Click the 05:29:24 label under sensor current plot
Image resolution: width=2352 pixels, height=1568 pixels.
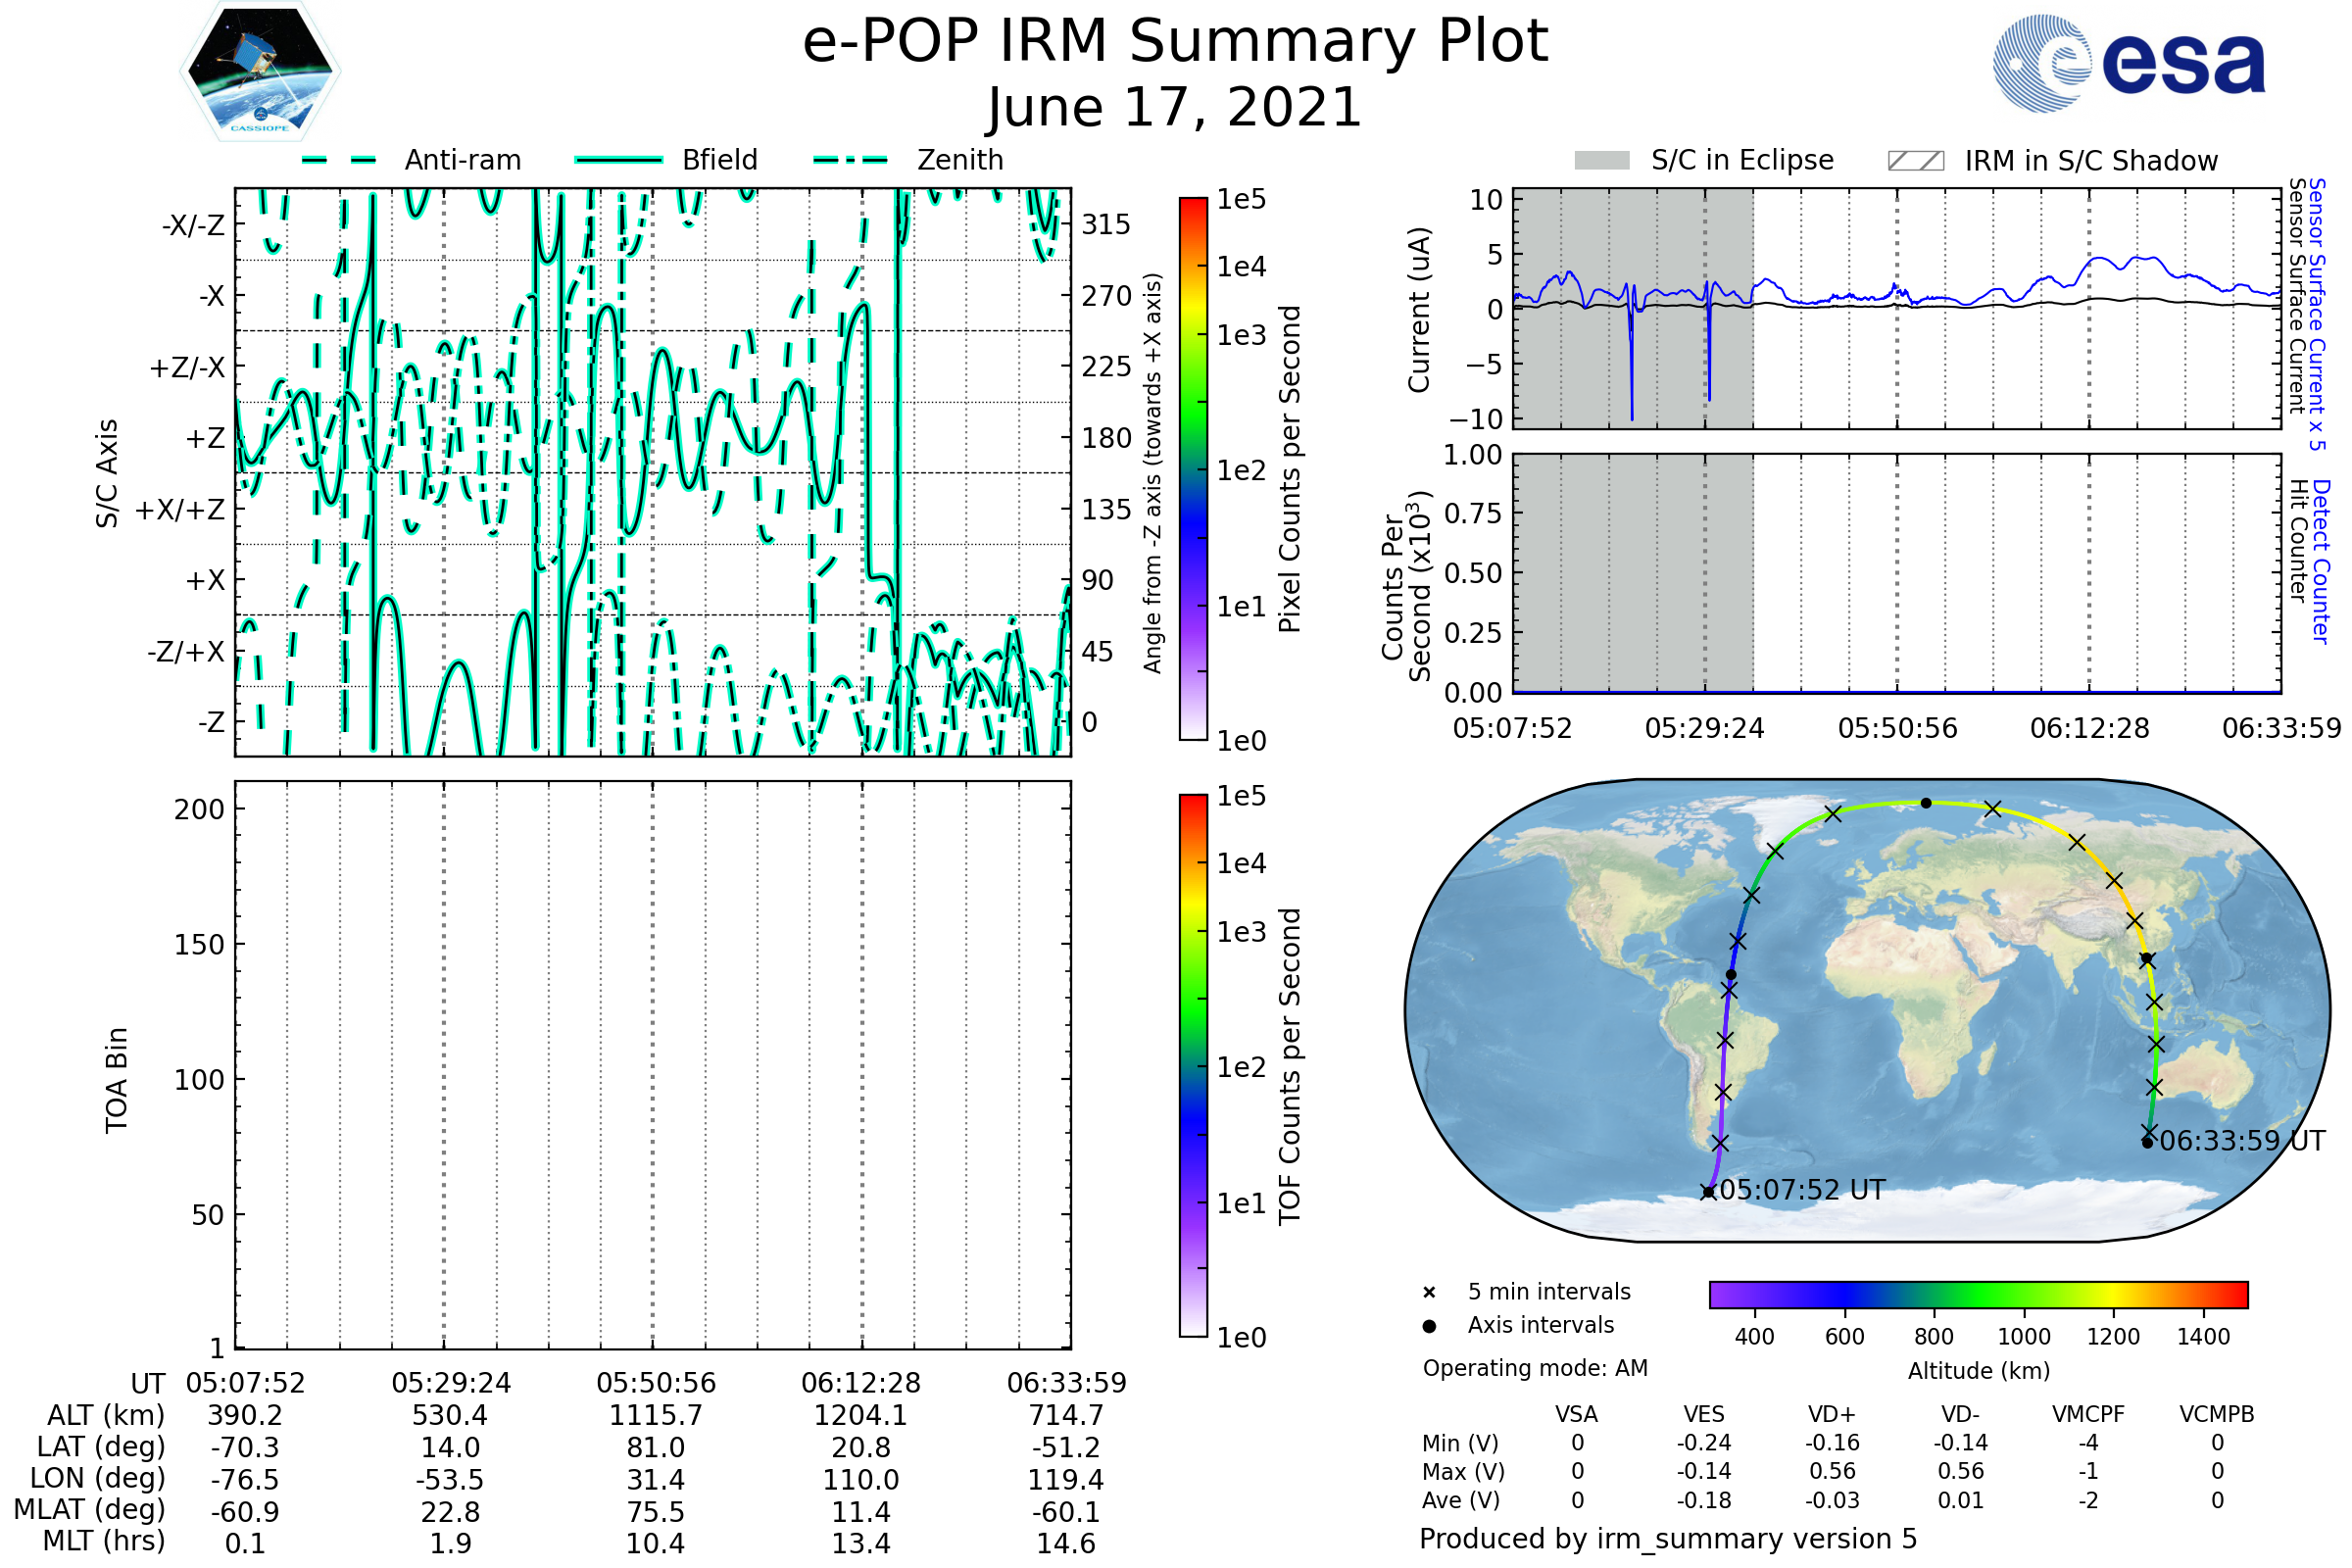point(1704,728)
